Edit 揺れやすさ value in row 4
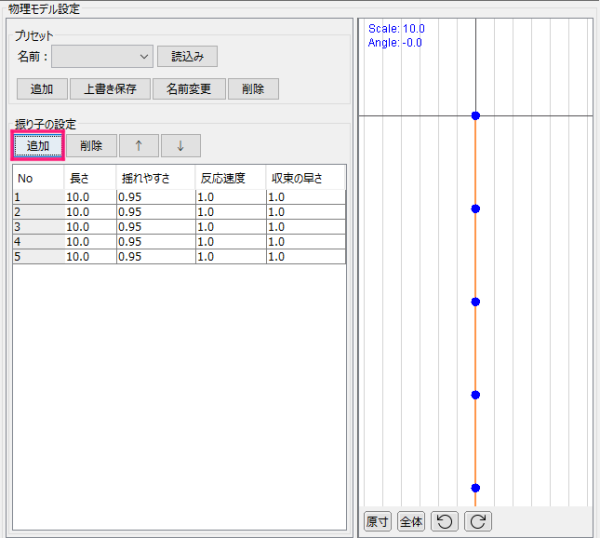The height and width of the screenshot is (538, 600). (156, 242)
